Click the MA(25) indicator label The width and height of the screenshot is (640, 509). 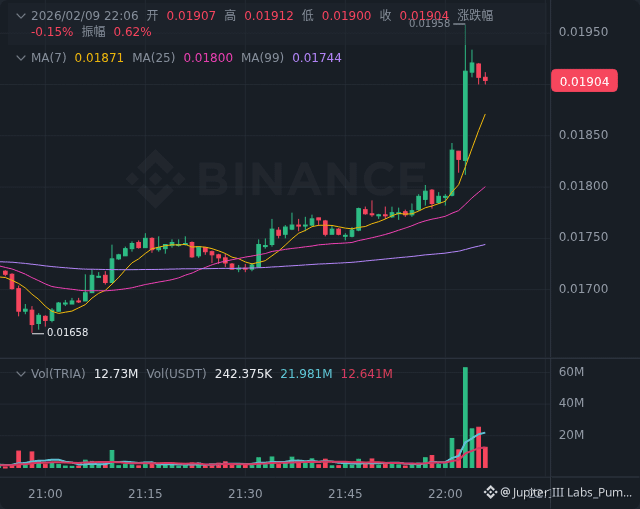point(155,58)
